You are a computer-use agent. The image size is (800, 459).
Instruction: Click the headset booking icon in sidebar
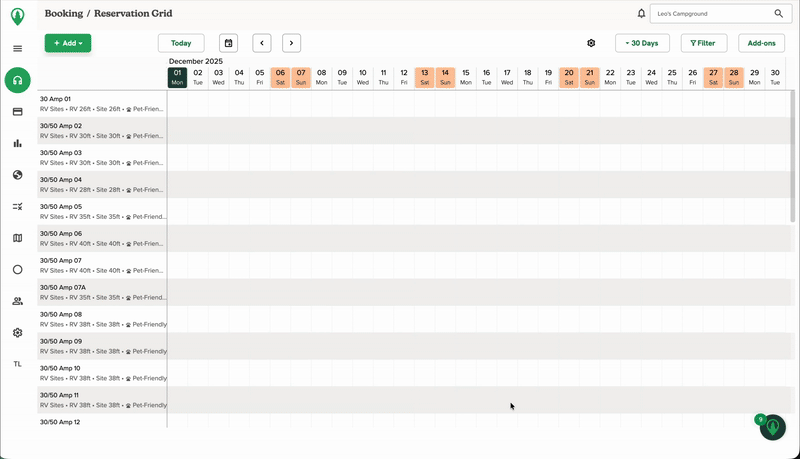pos(17,80)
